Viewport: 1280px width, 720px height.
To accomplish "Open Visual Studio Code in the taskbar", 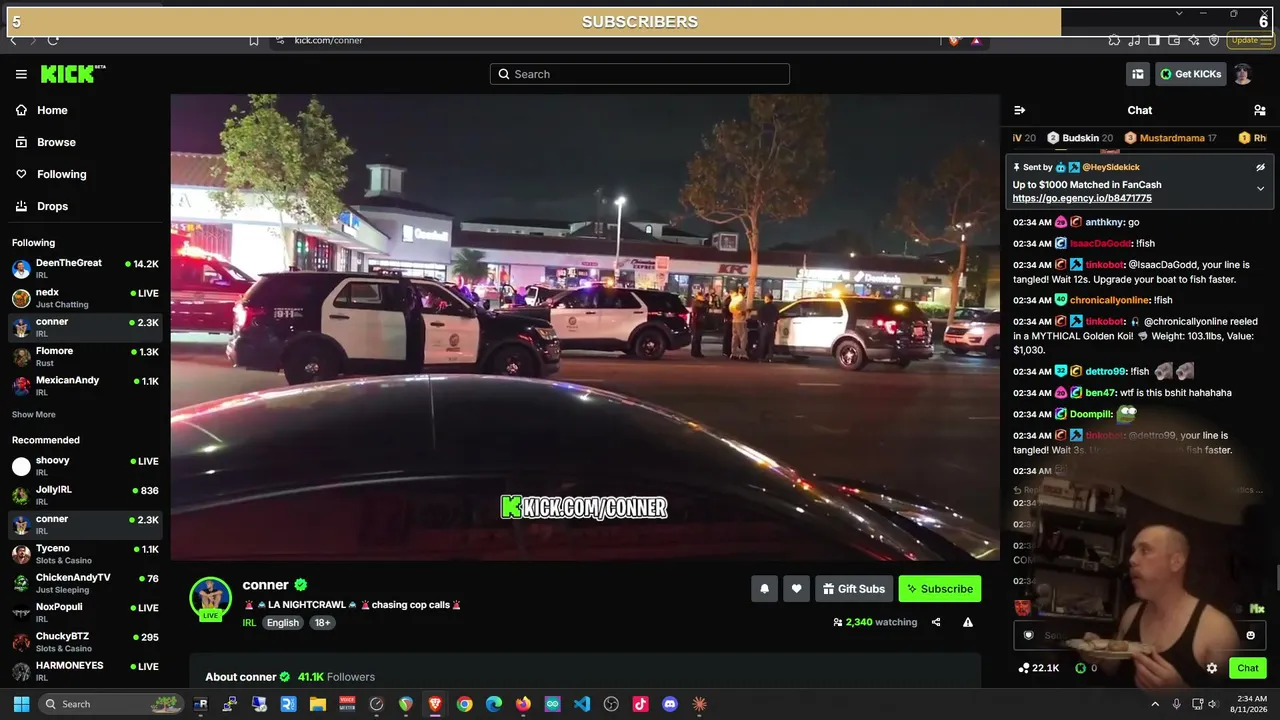I will click(x=582, y=704).
